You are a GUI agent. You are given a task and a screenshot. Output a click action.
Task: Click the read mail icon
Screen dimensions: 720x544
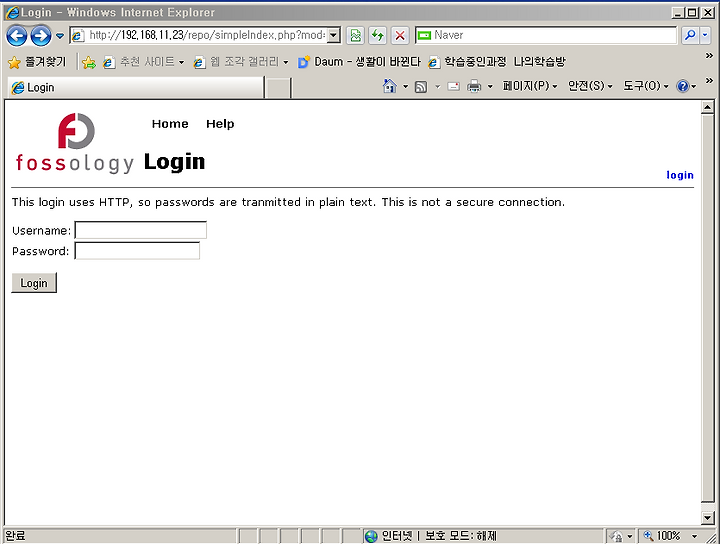(453, 86)
